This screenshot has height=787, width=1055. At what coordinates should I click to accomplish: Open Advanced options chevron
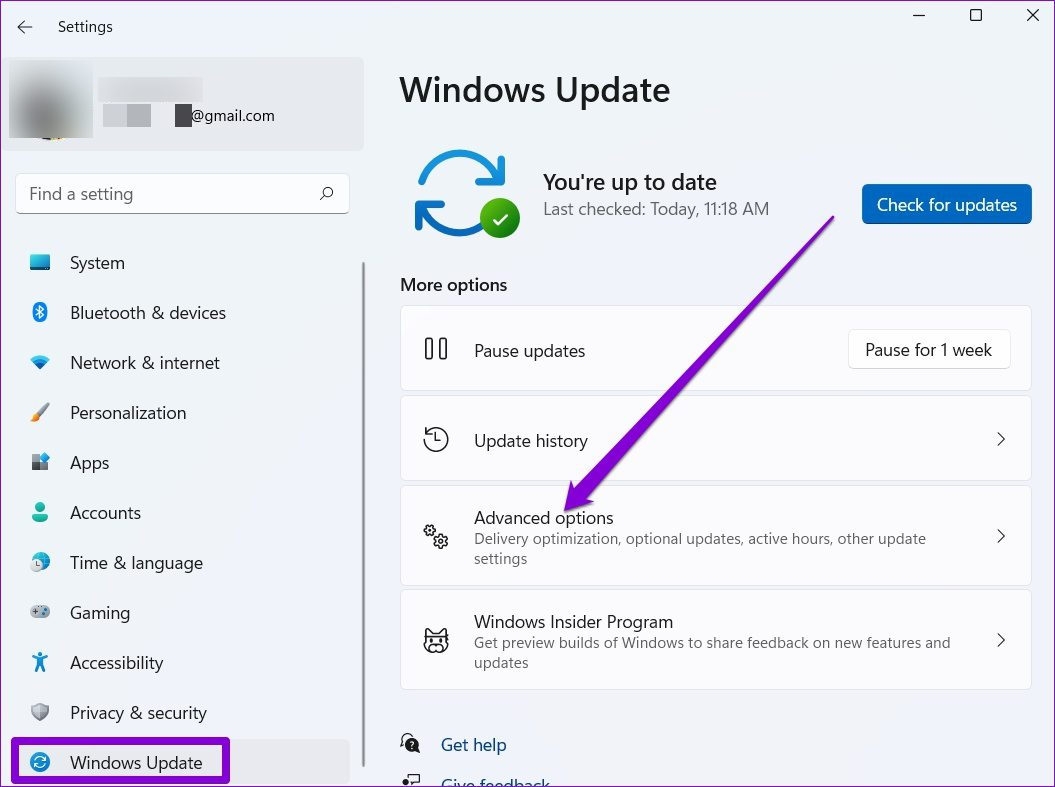pyautogui.click(x=1001, y=536)
